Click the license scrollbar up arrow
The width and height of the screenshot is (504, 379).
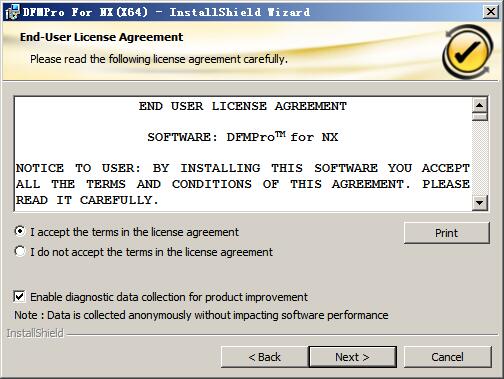(480, 105)
